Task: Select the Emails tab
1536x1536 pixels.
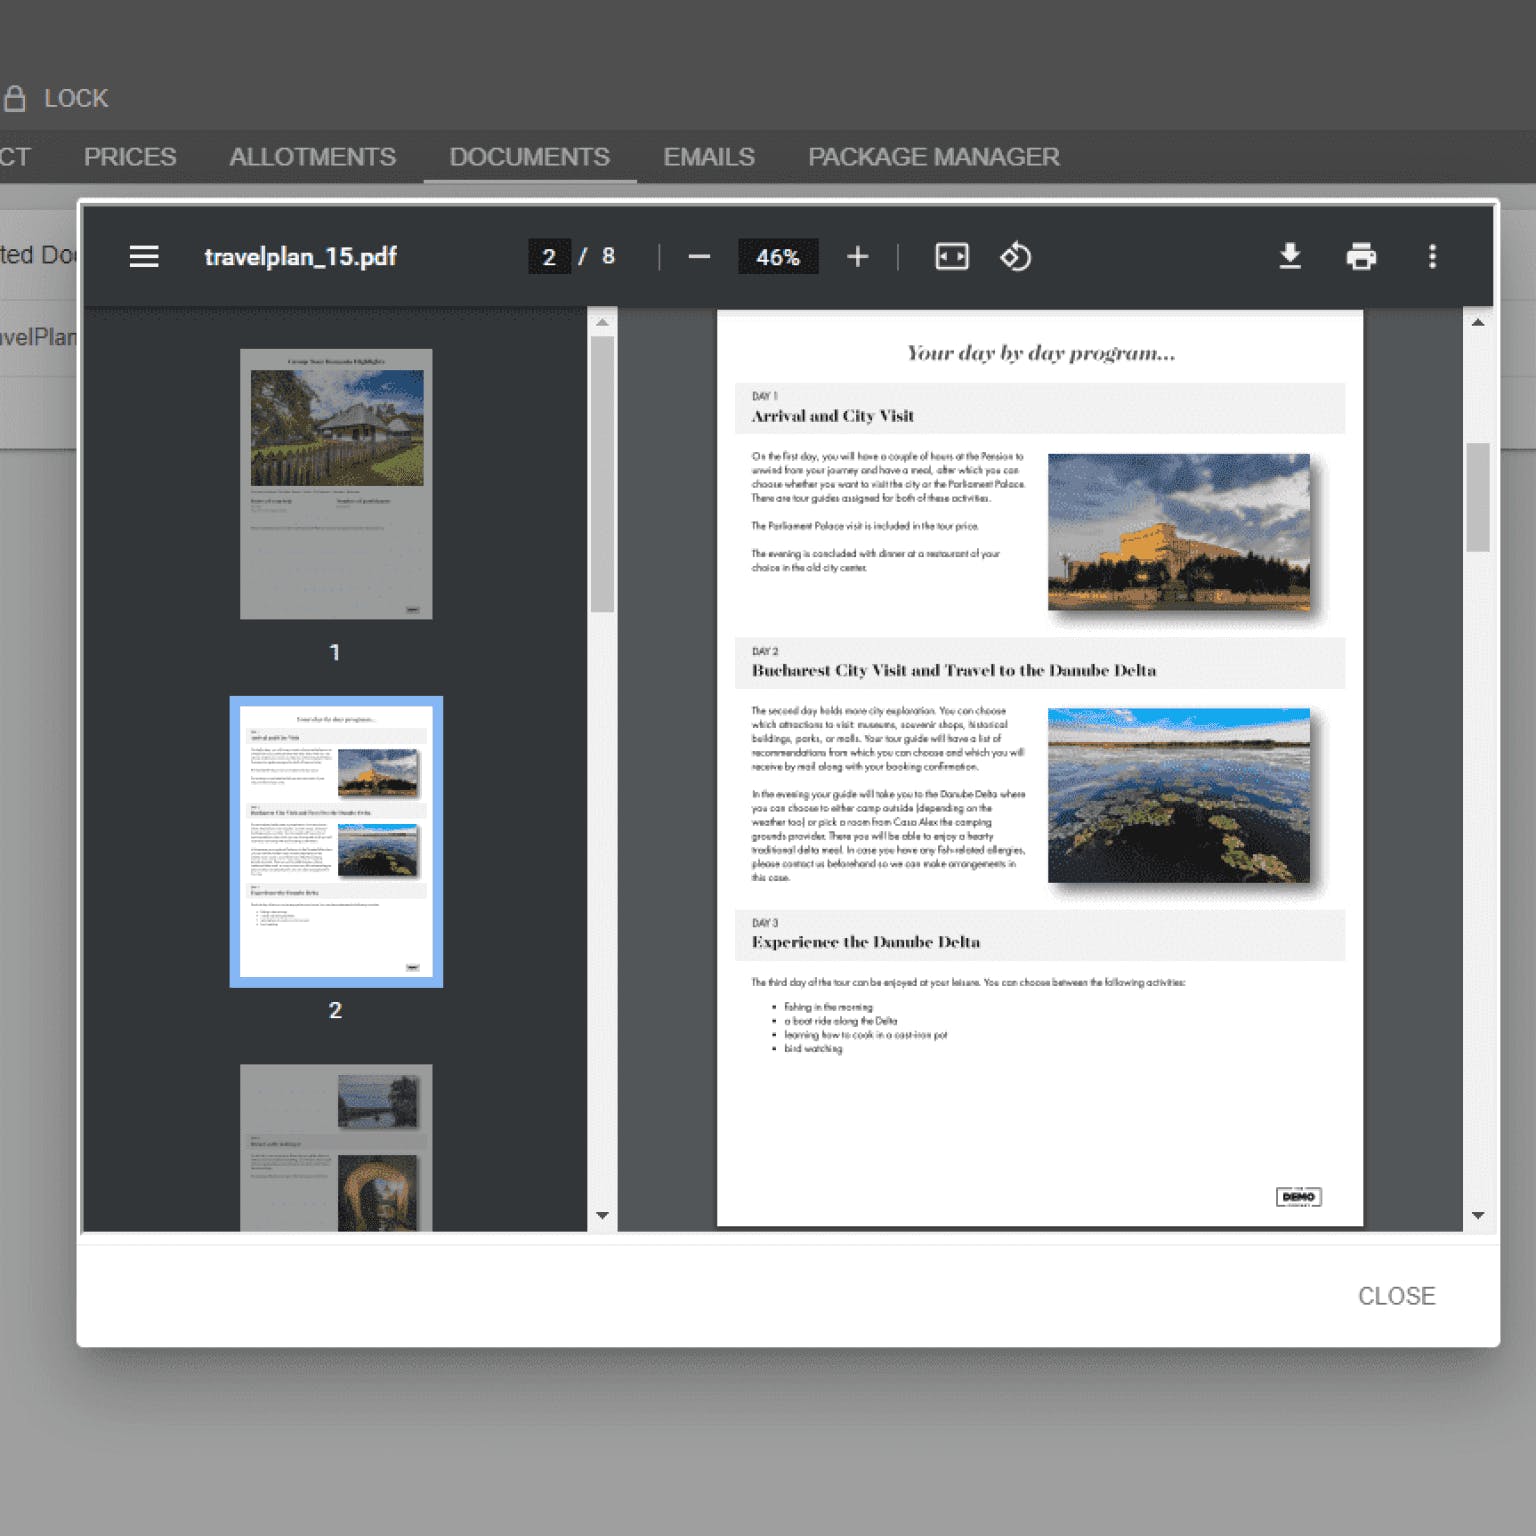Action: pos(708,157)
